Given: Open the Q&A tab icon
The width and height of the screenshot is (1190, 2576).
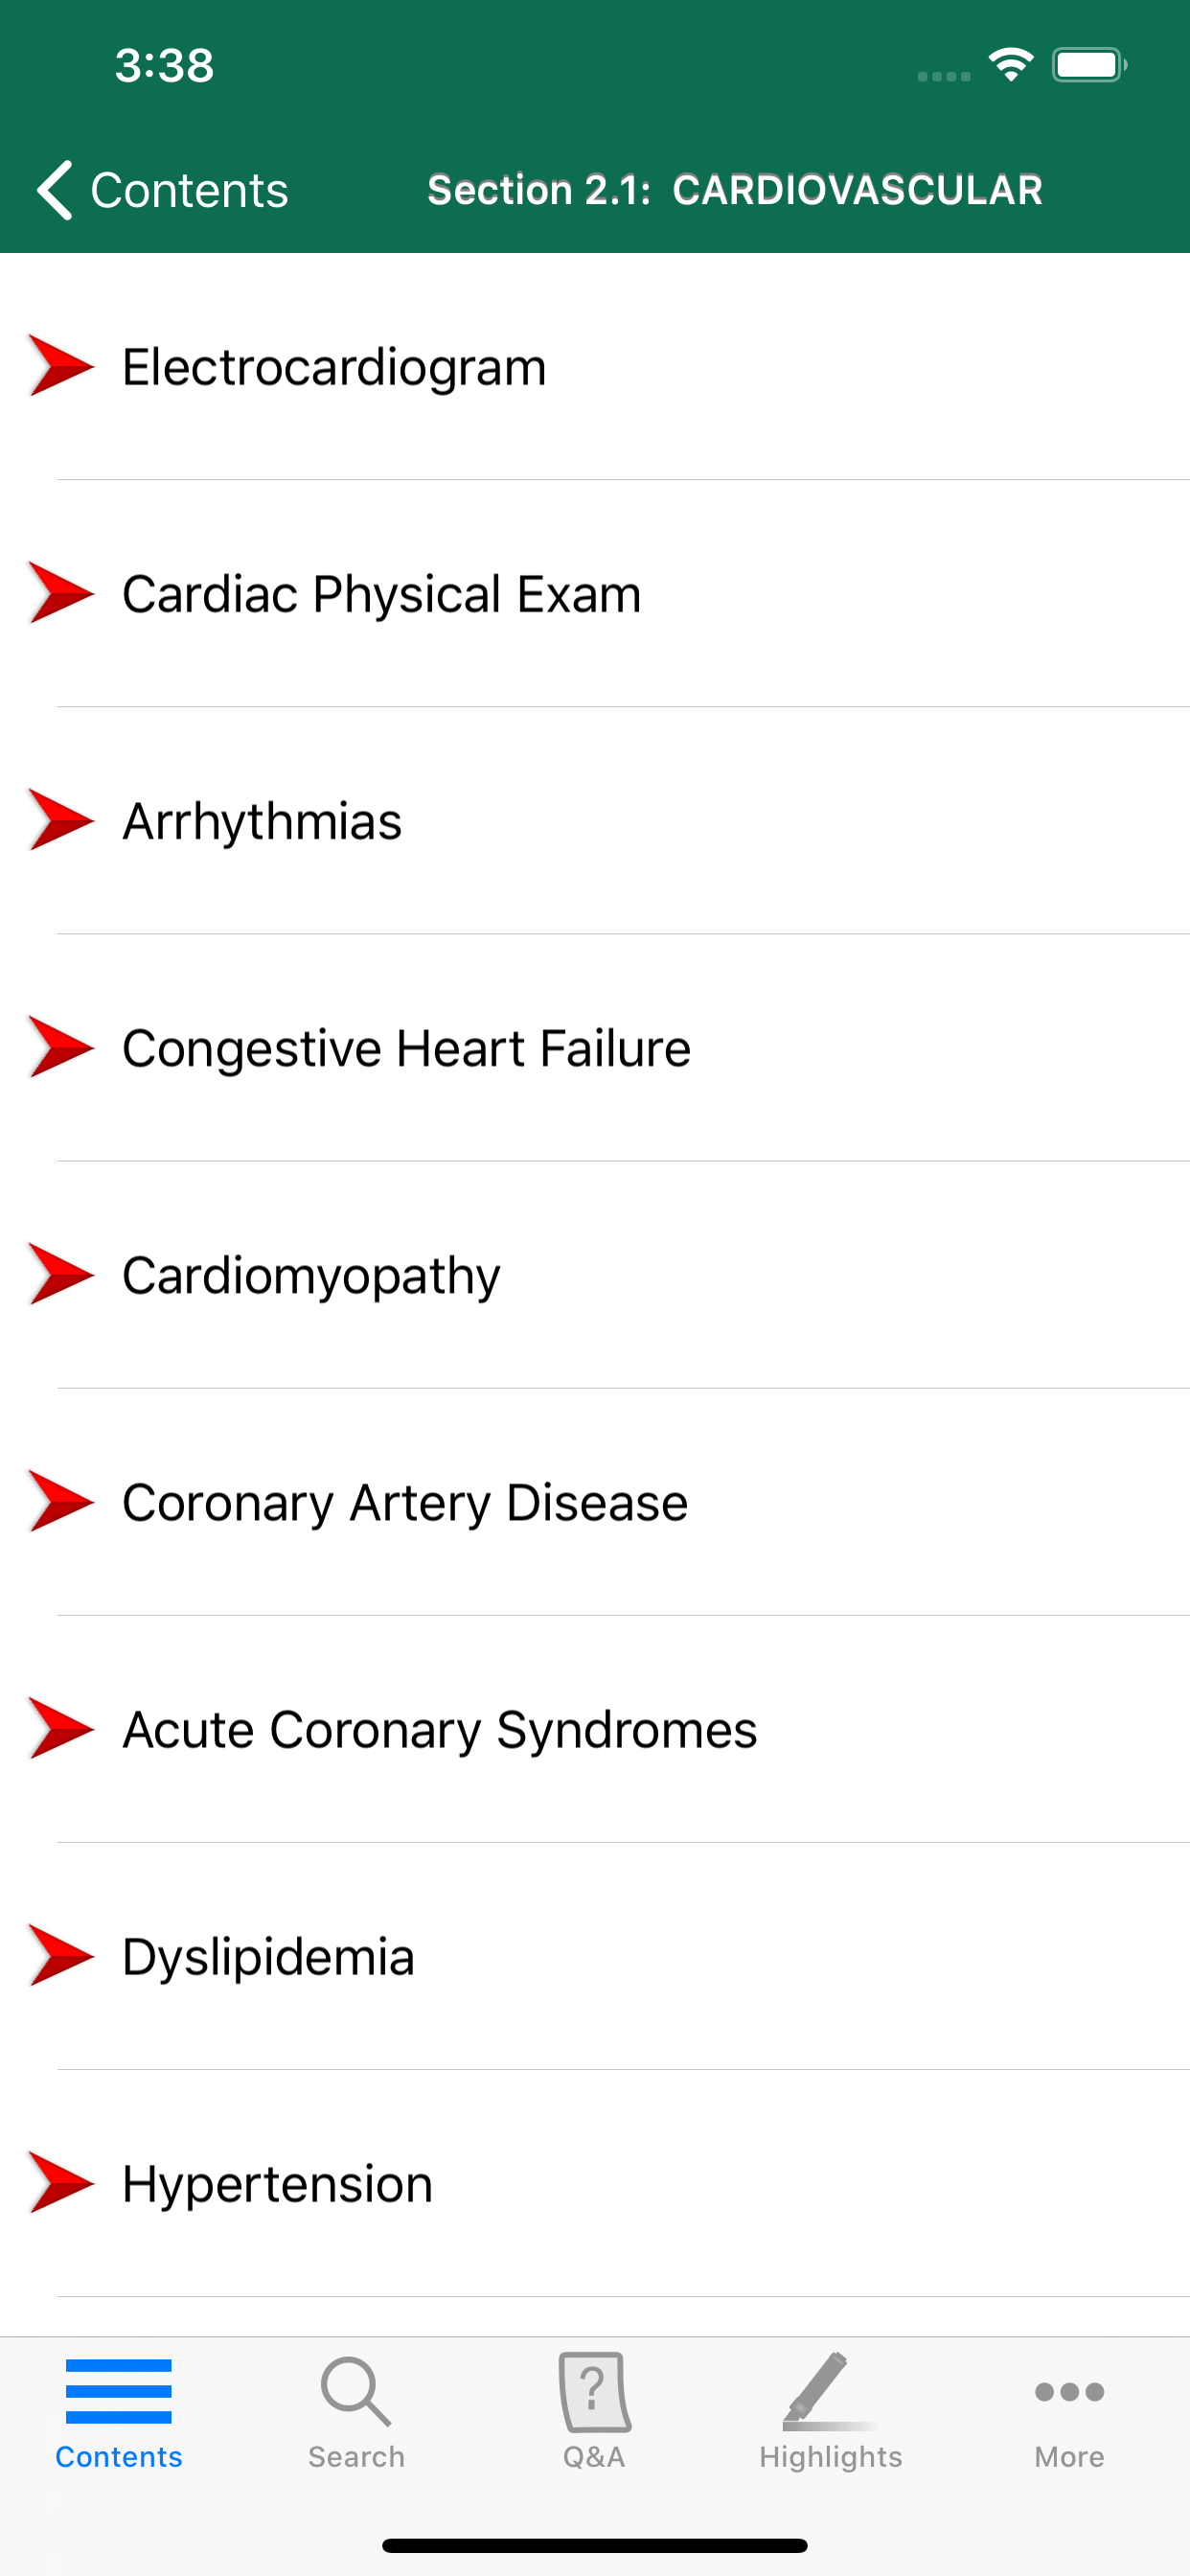Looking at the screenshot, I should (594, 2390).
